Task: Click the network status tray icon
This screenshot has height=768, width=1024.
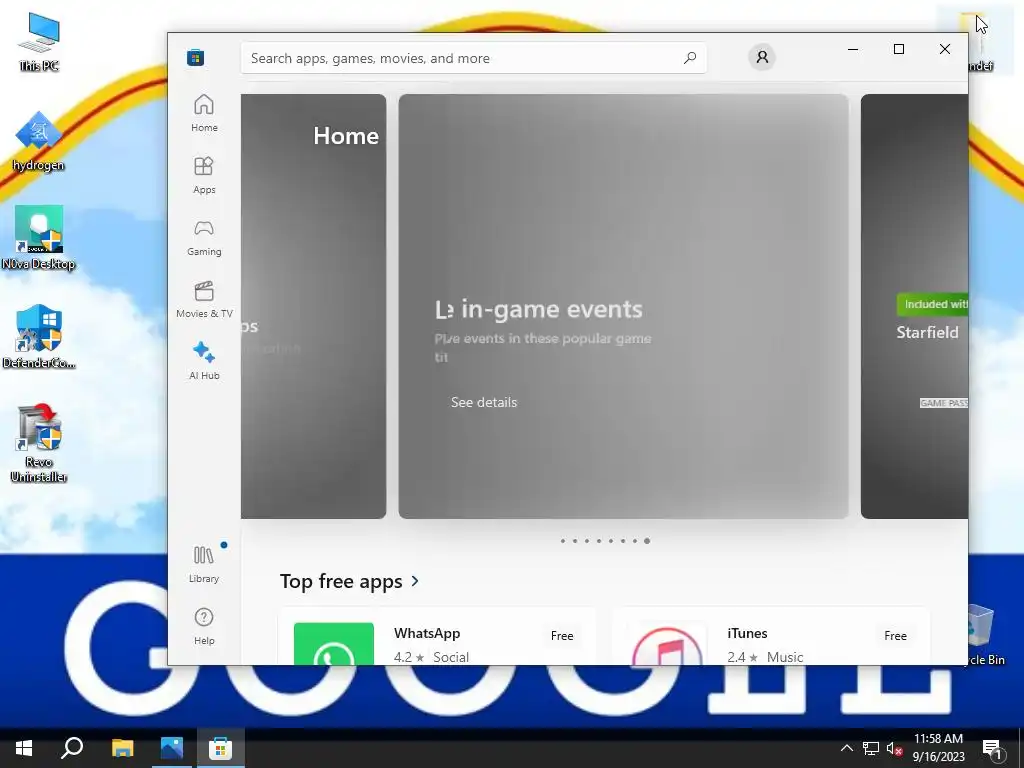Action: (x=871, y=748)
